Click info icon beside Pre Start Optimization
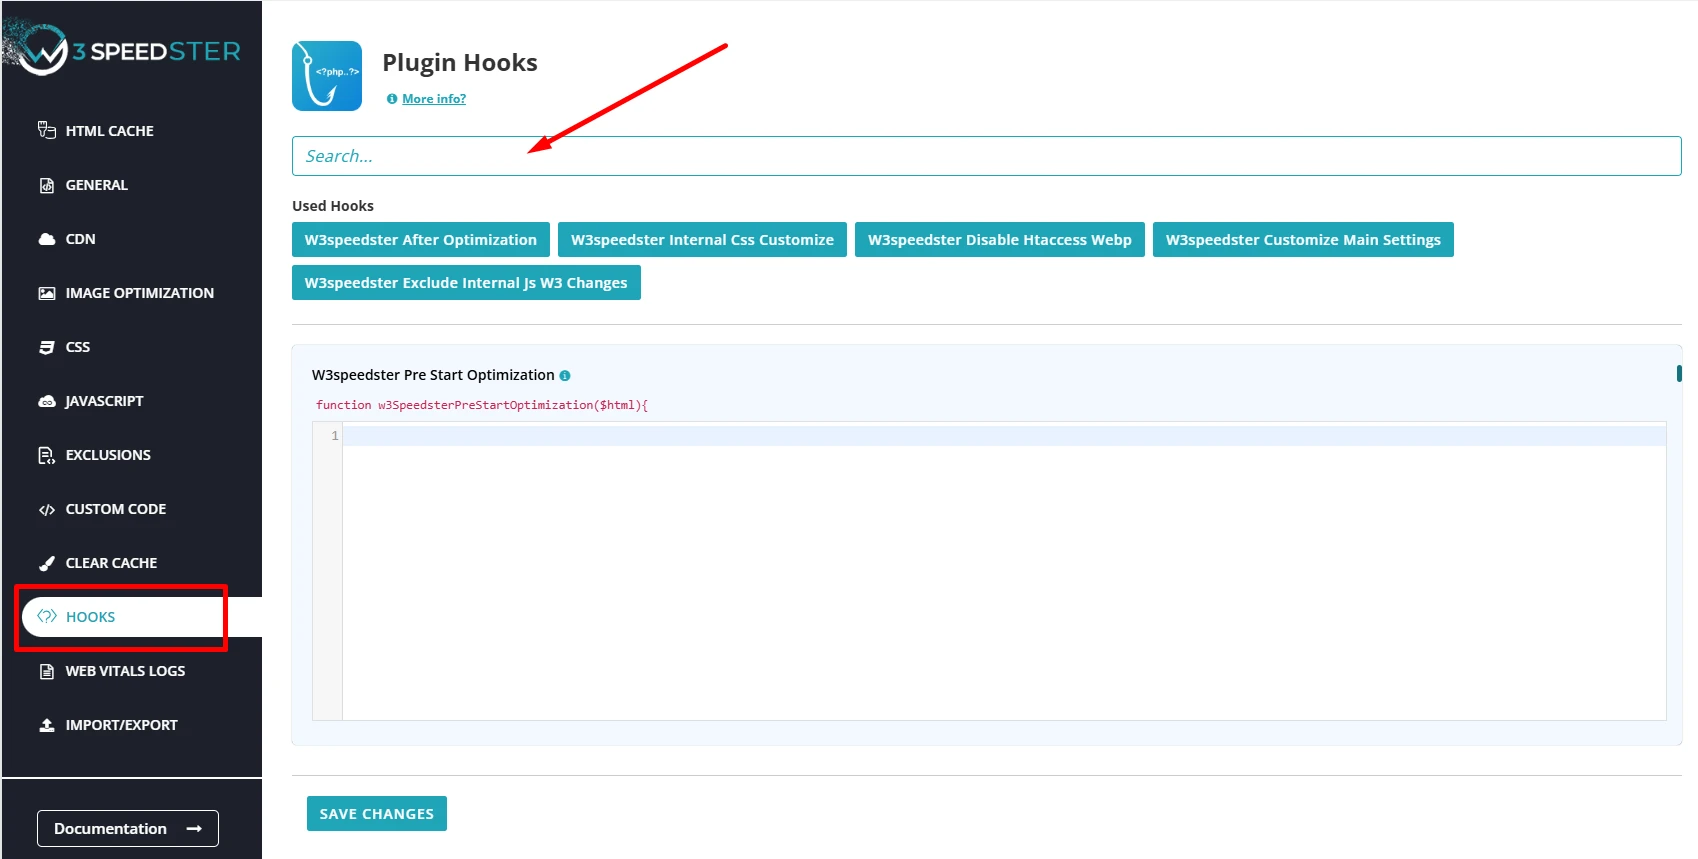This screenshot has height=859, width=1698. [565, 376]
